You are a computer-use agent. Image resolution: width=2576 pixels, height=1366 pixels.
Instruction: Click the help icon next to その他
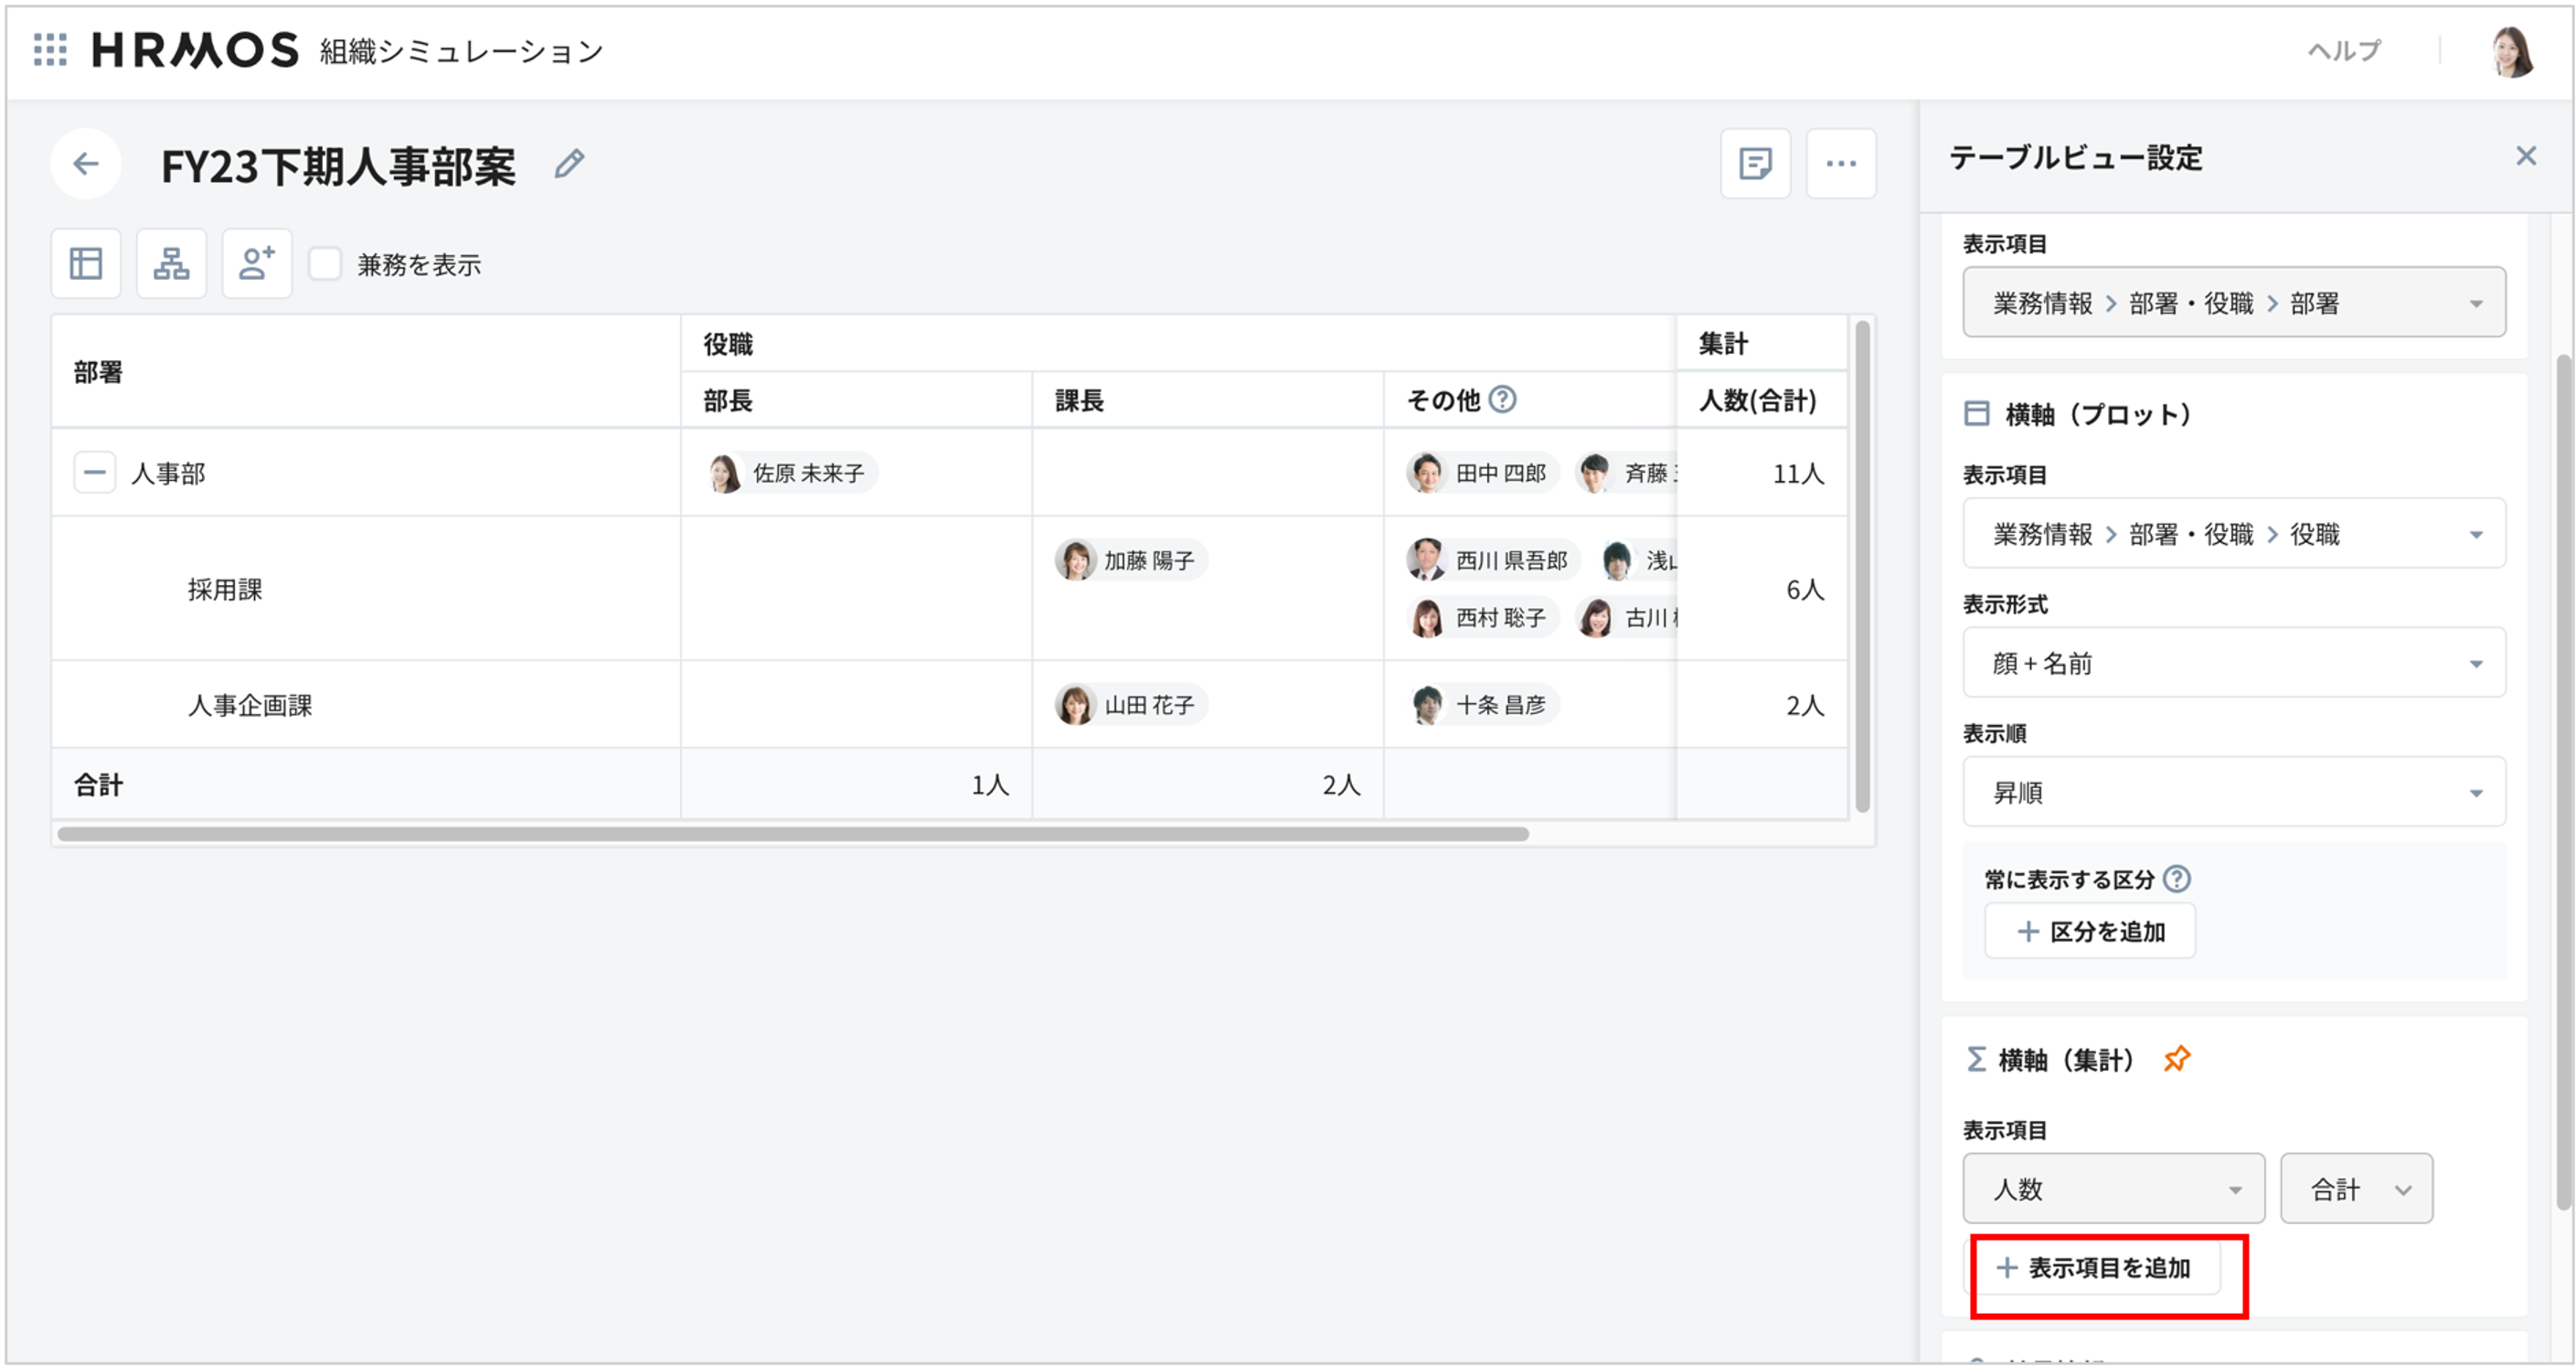(1502, 400)
